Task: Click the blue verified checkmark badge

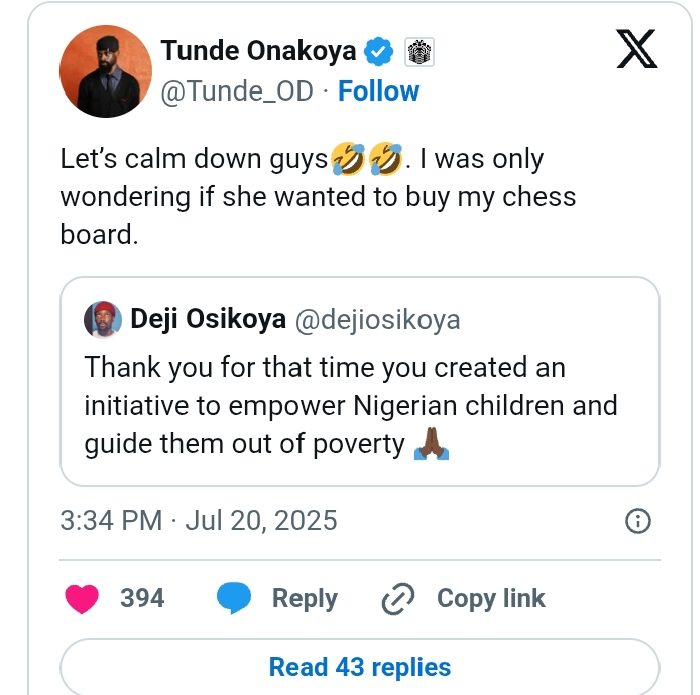Action: point(377,51)
